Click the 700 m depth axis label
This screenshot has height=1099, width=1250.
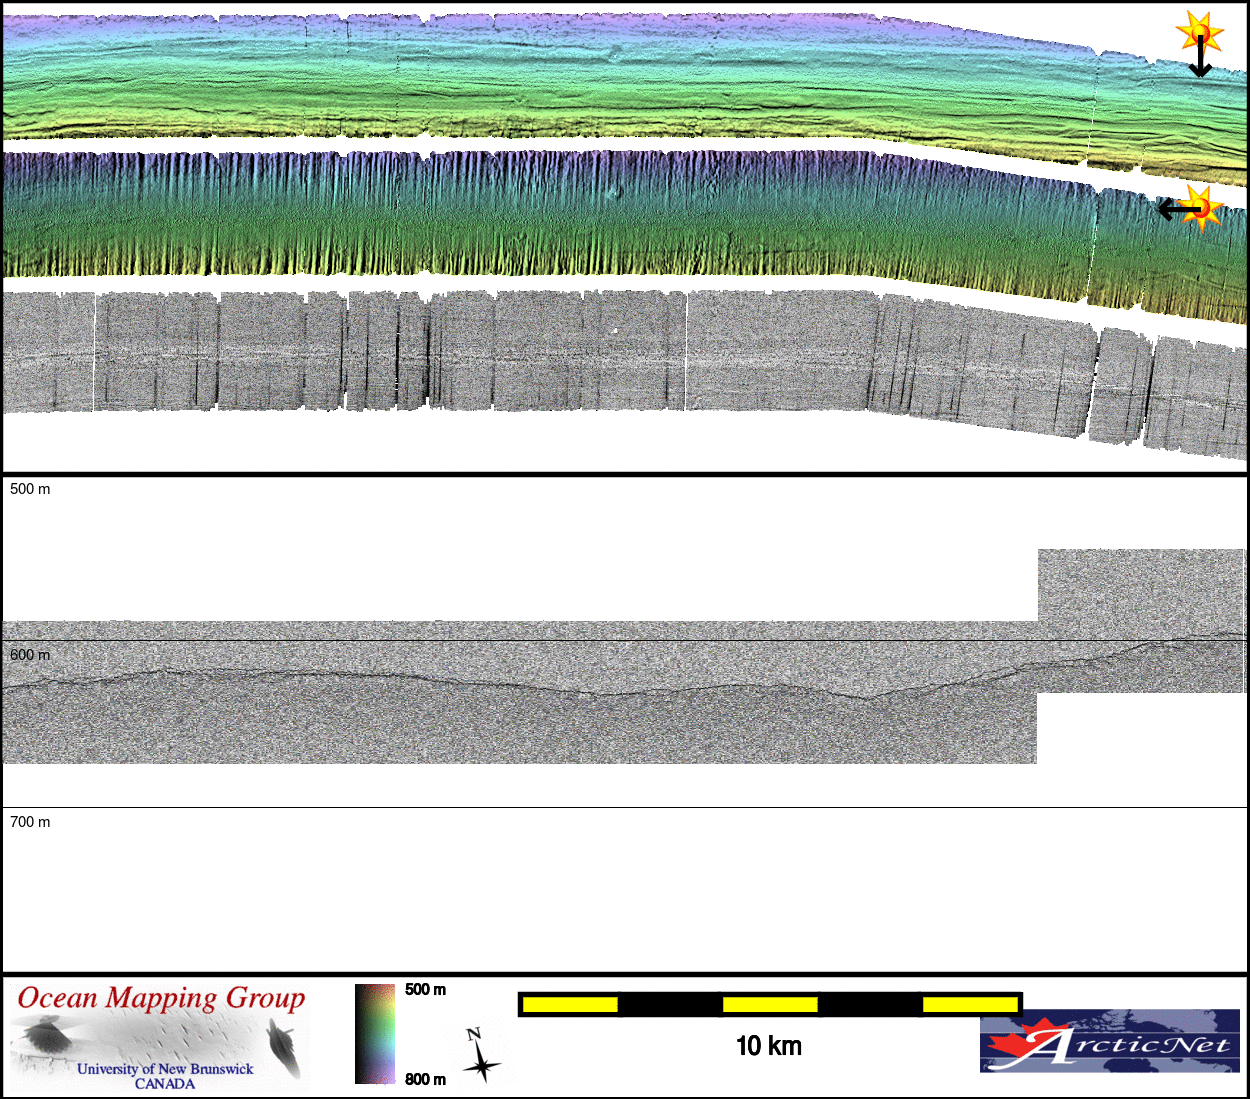(x=30, y=822)
